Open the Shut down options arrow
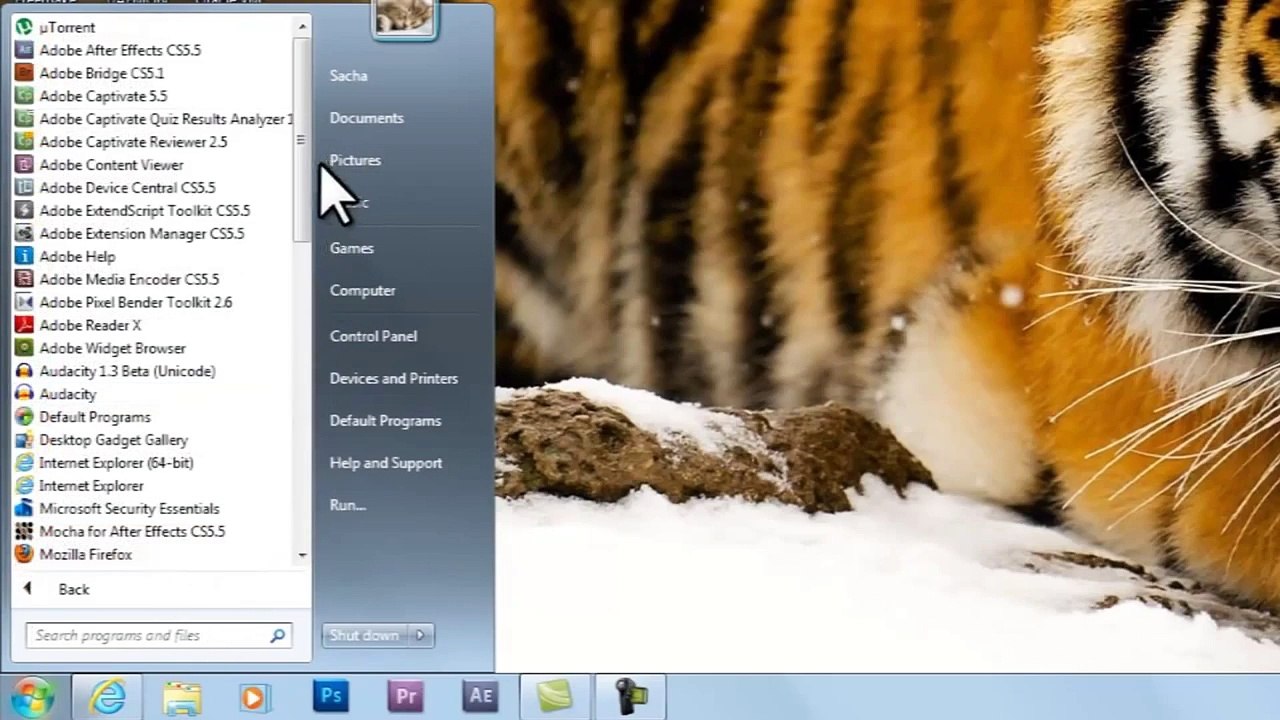This screenshot has width=1280, height=720. (420, 635)
